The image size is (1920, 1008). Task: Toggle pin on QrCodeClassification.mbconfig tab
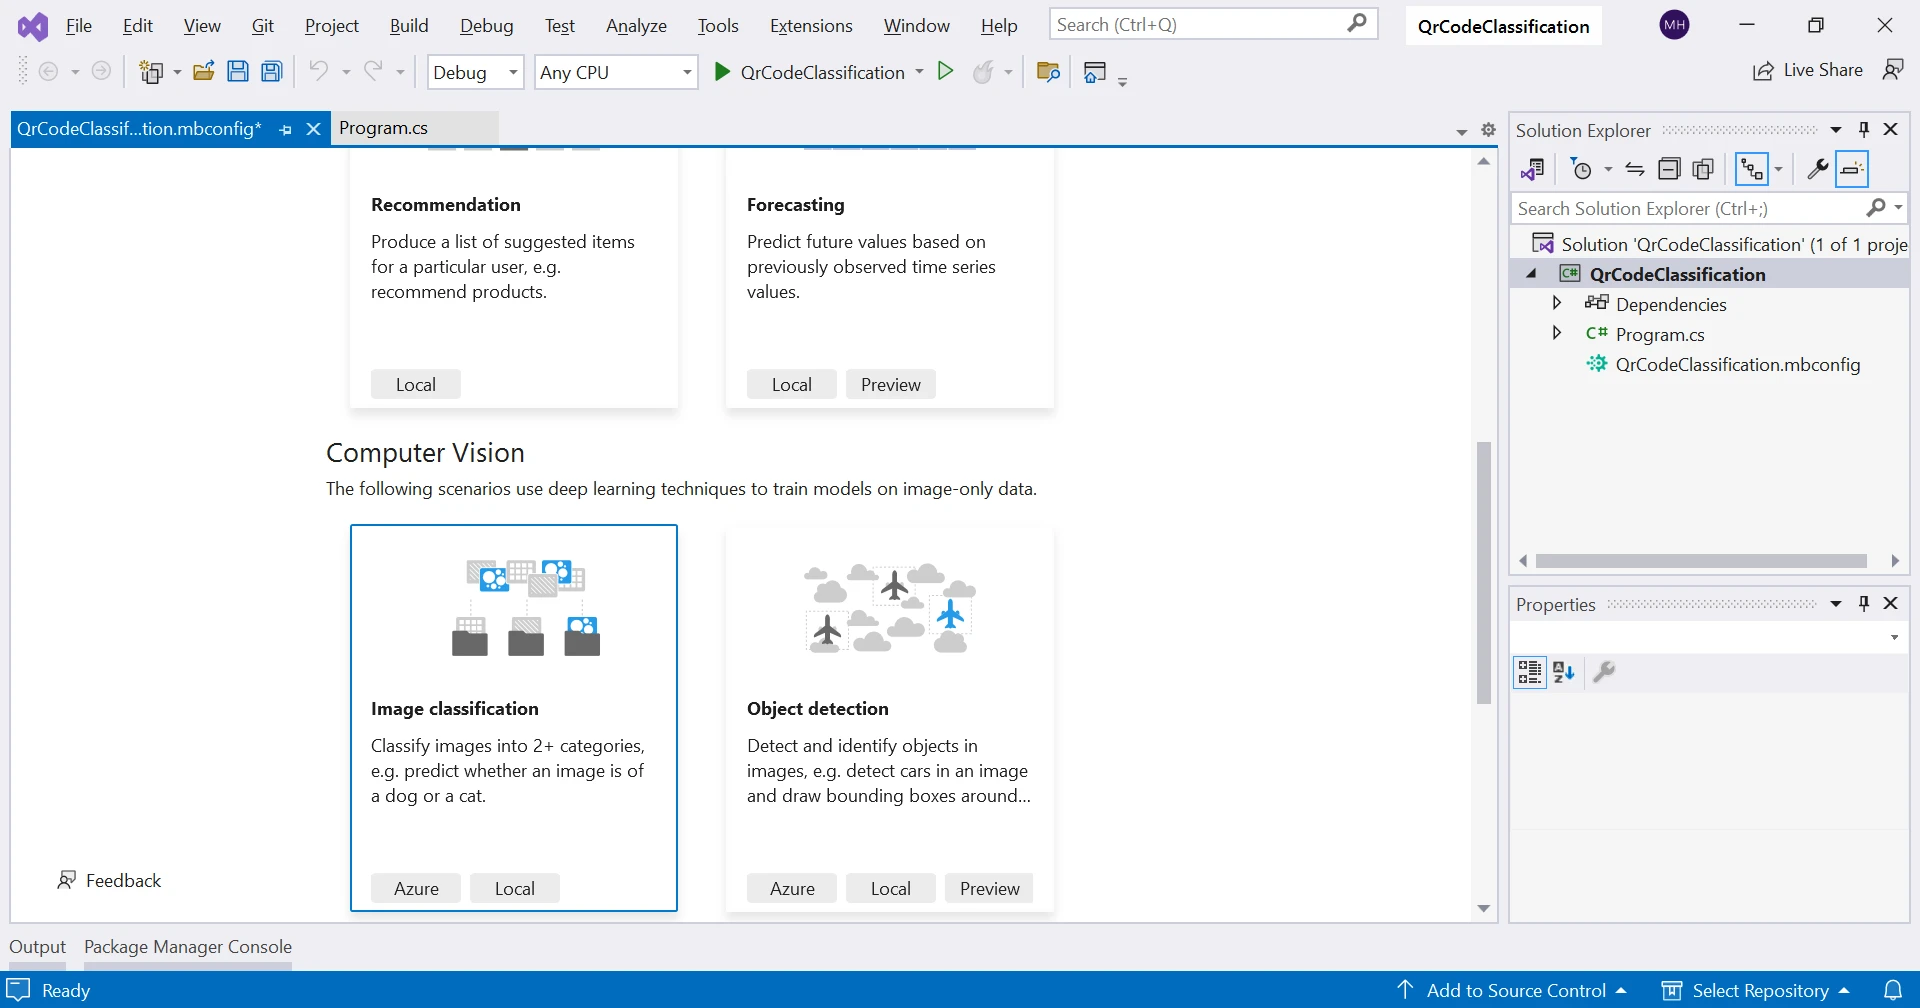[x=286, y=129]
